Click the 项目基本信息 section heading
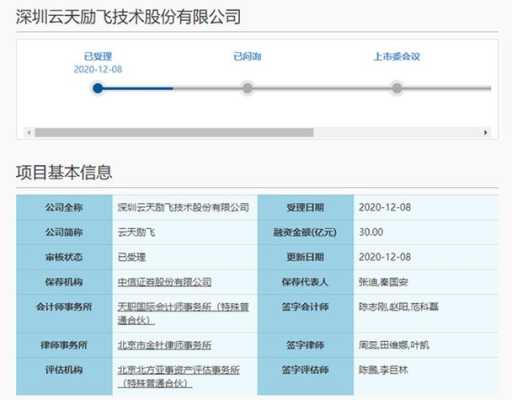 (x=64, y=172)
